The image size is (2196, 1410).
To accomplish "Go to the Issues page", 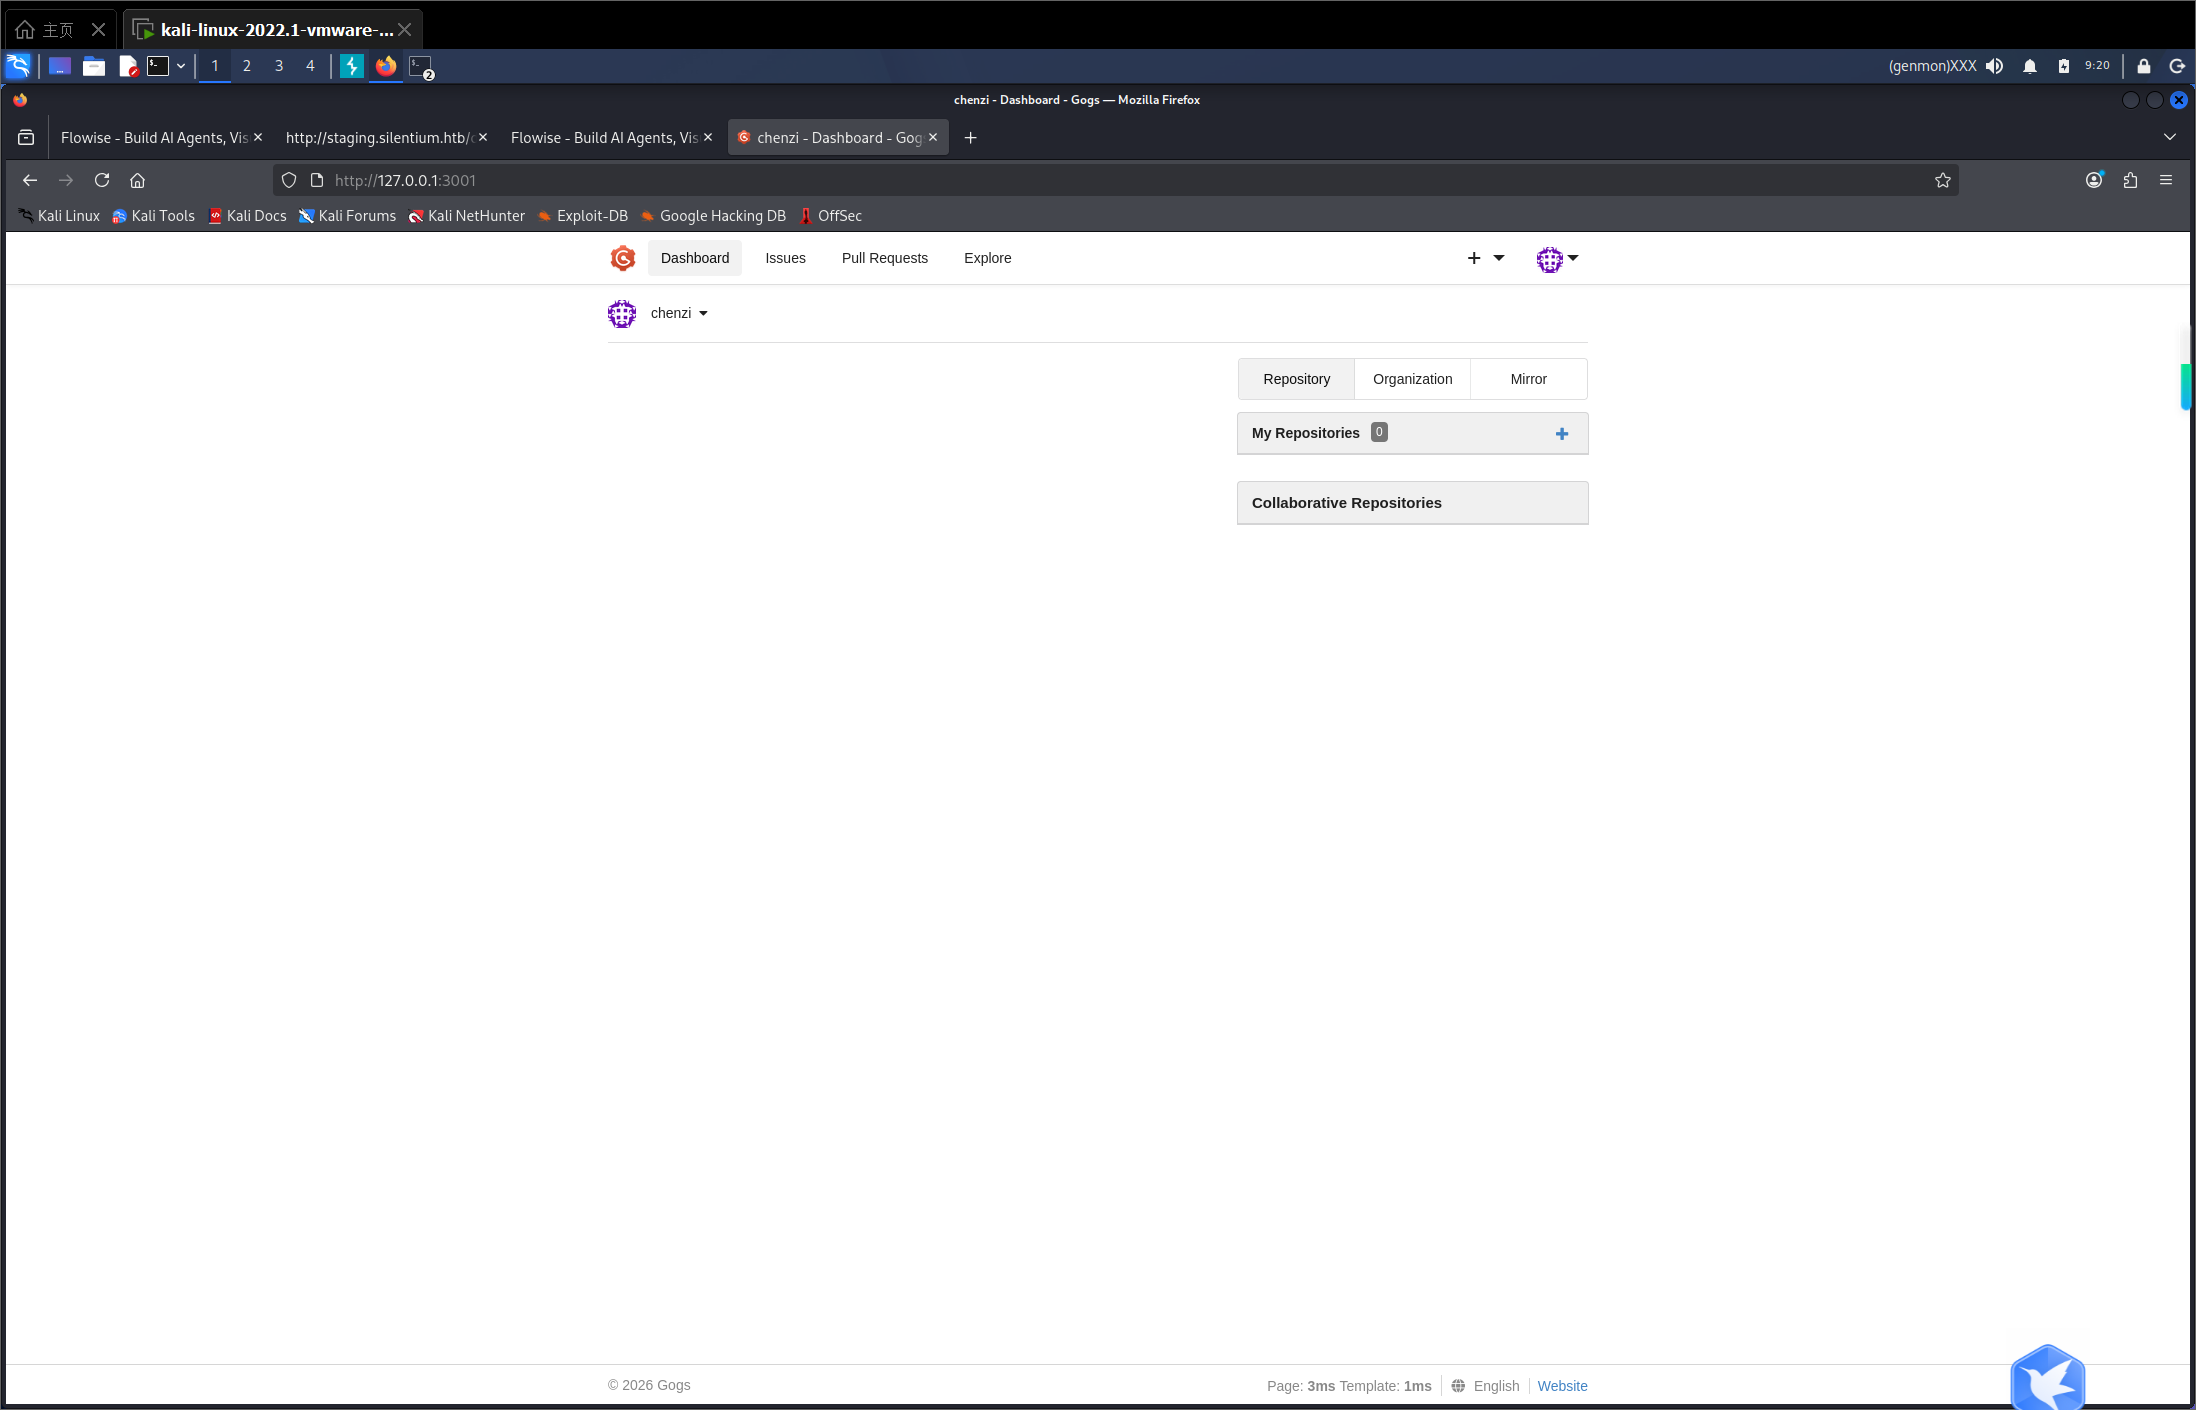I will pyautogui.click(x=785, y=258).
